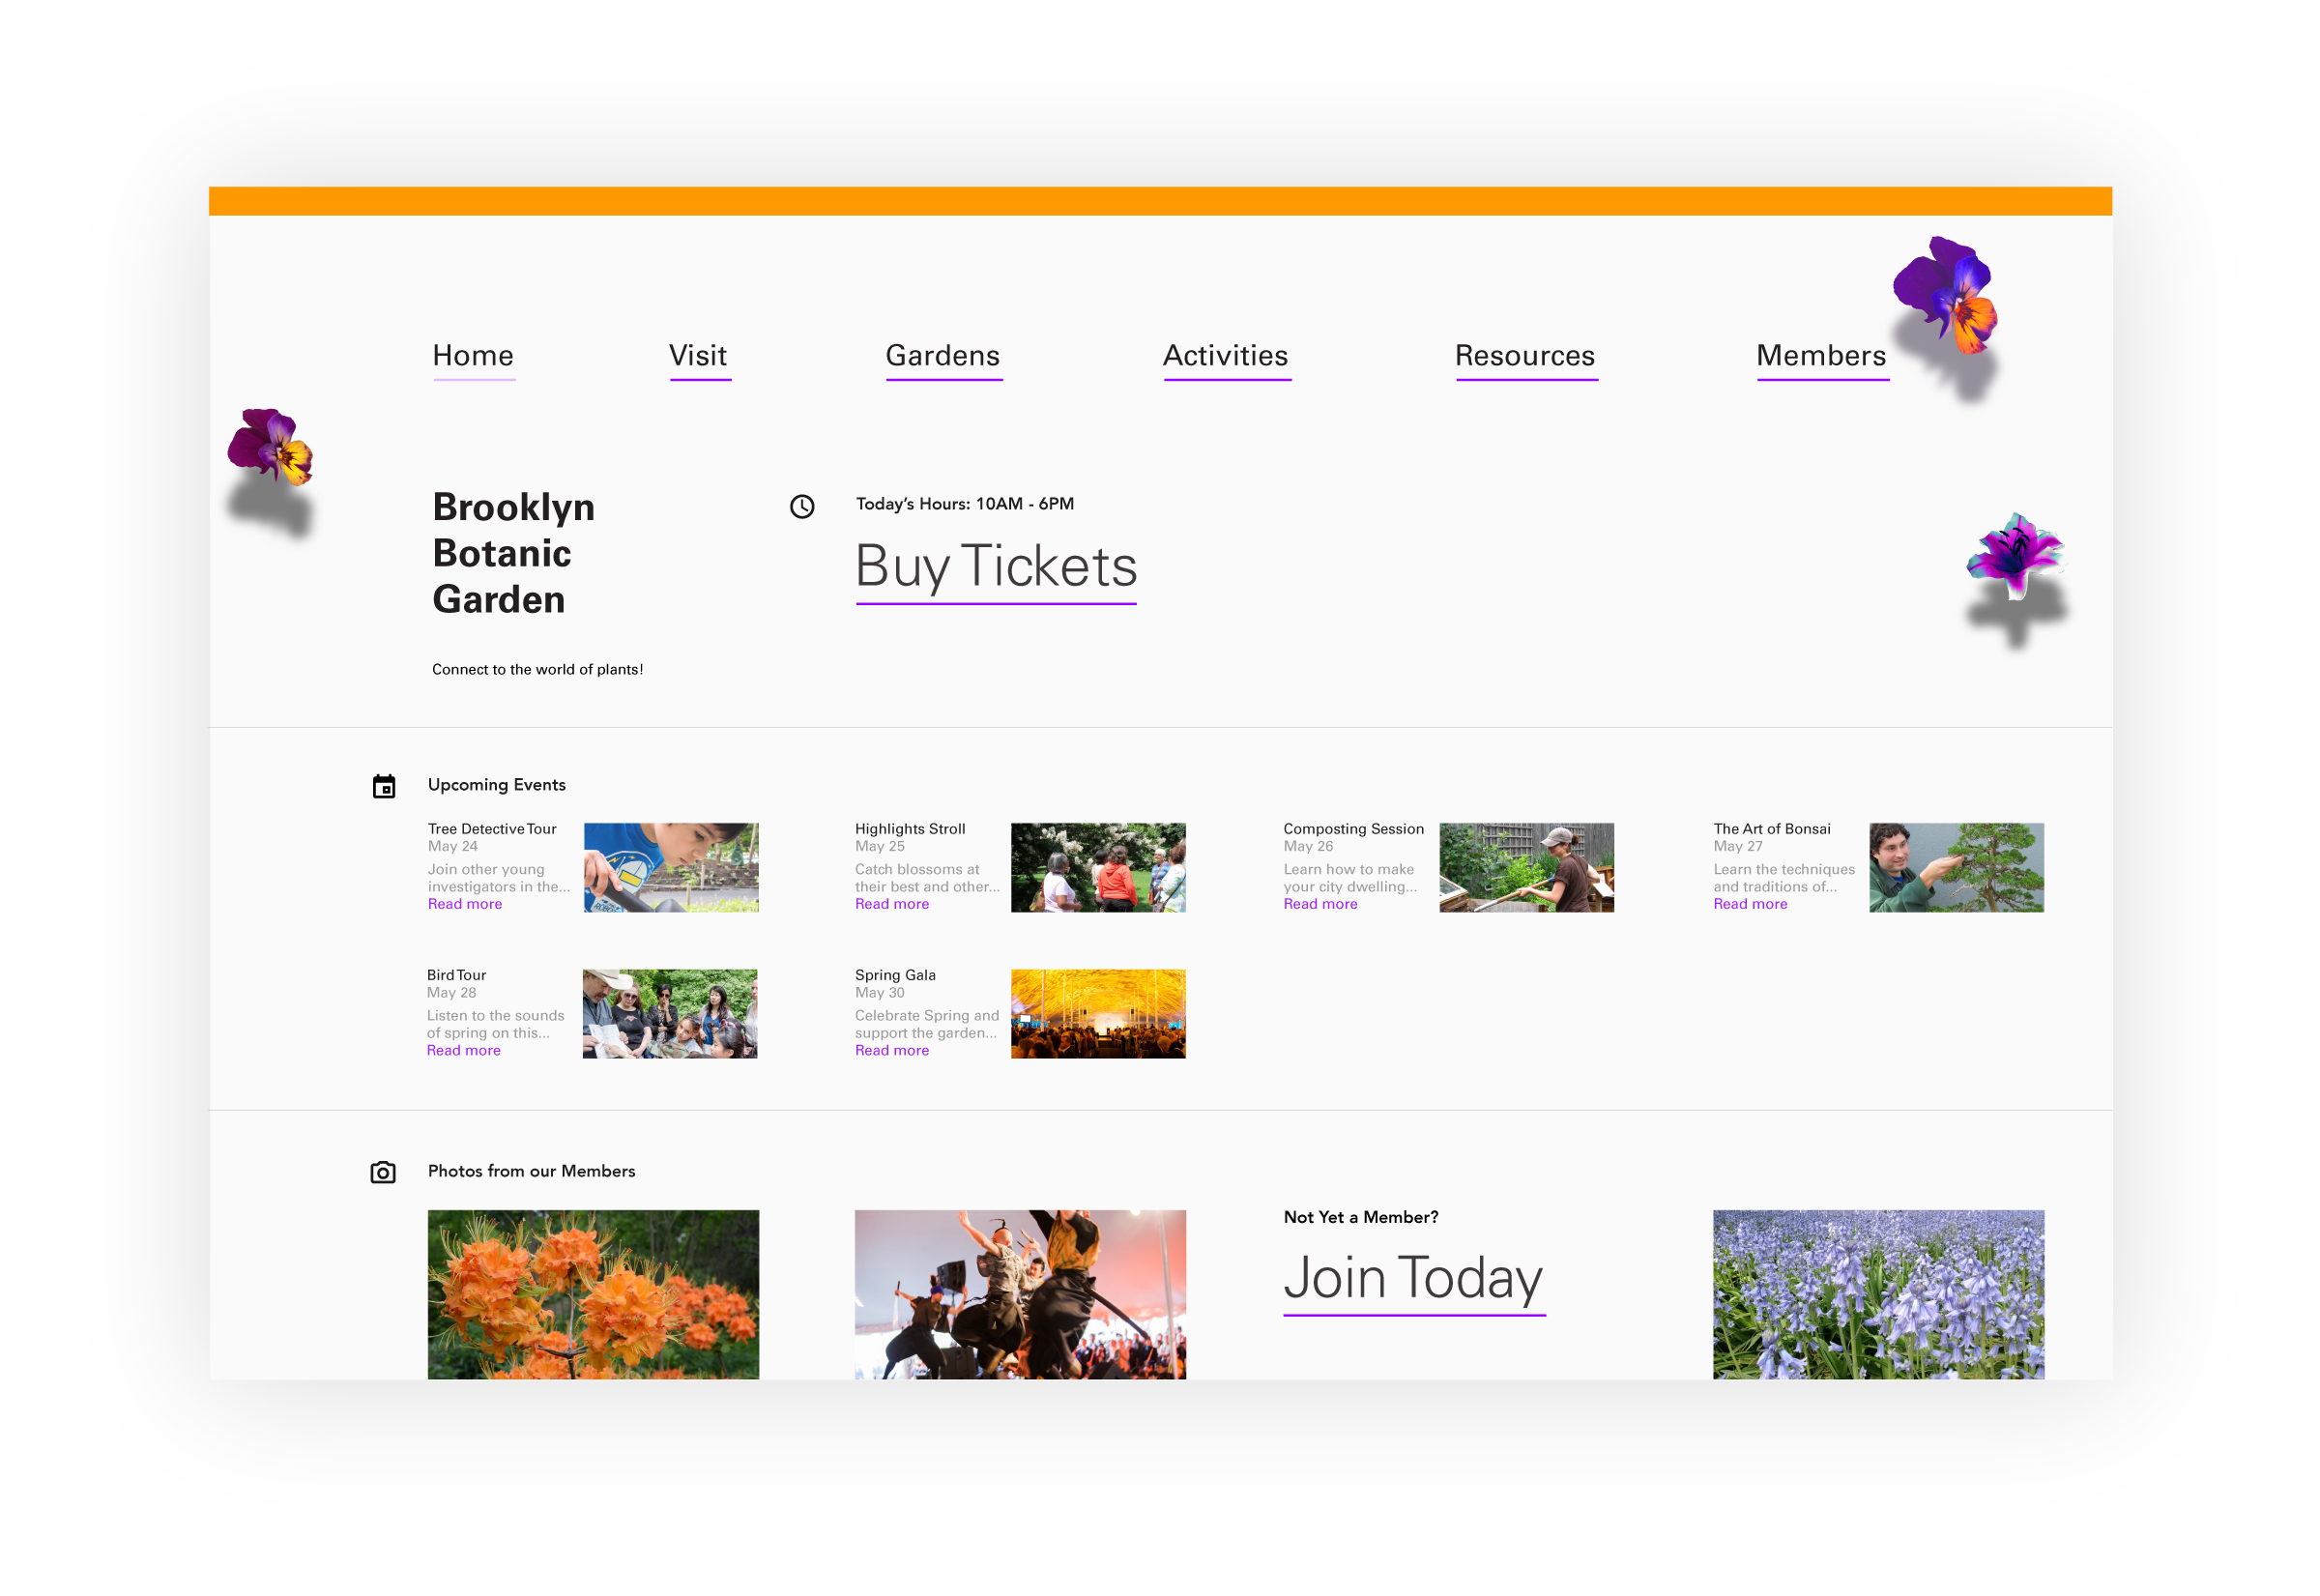Click the clock icon beside Today's Hours
Screen dimensions: 2320x1596
click(801, 506)
